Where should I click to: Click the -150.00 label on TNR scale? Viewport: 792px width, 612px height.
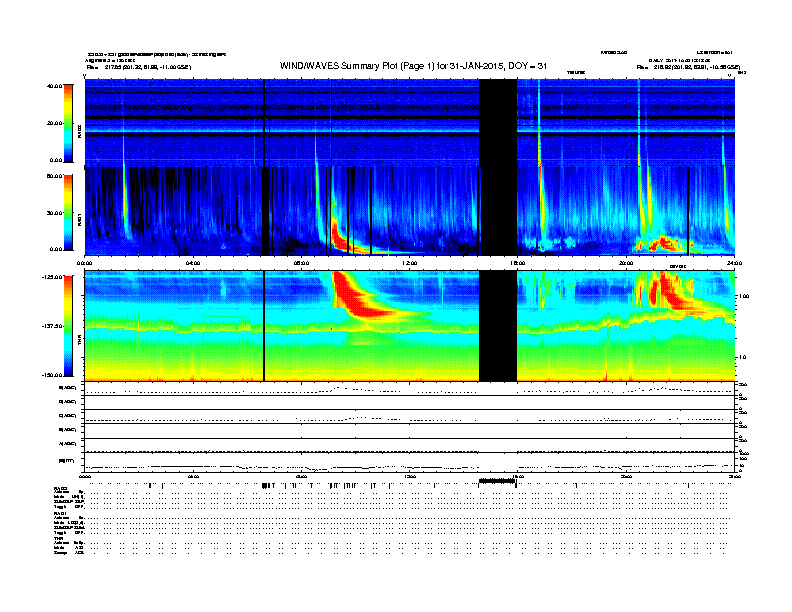[x=52, y=375]
